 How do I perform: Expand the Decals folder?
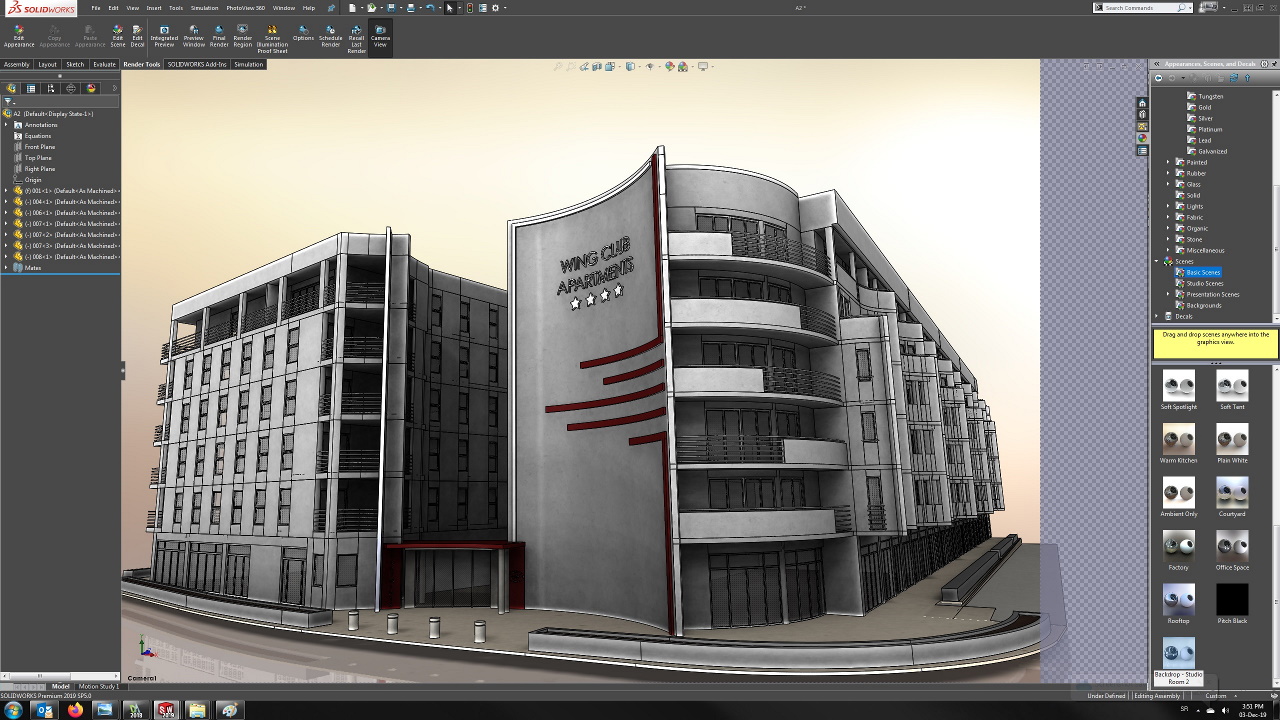click(x=1157, y=316)
